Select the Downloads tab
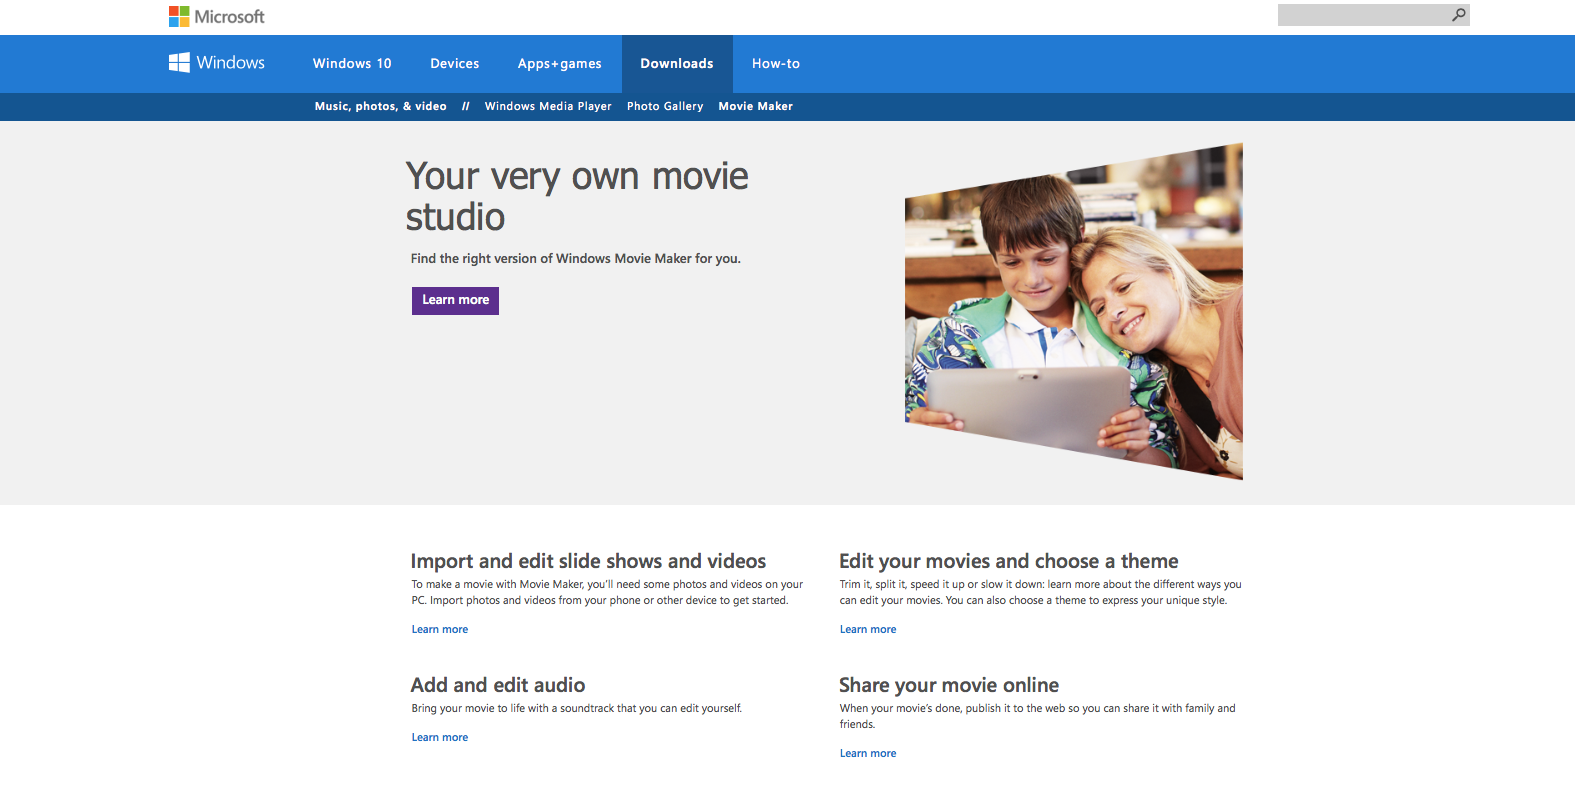 [x=677, y=64]
